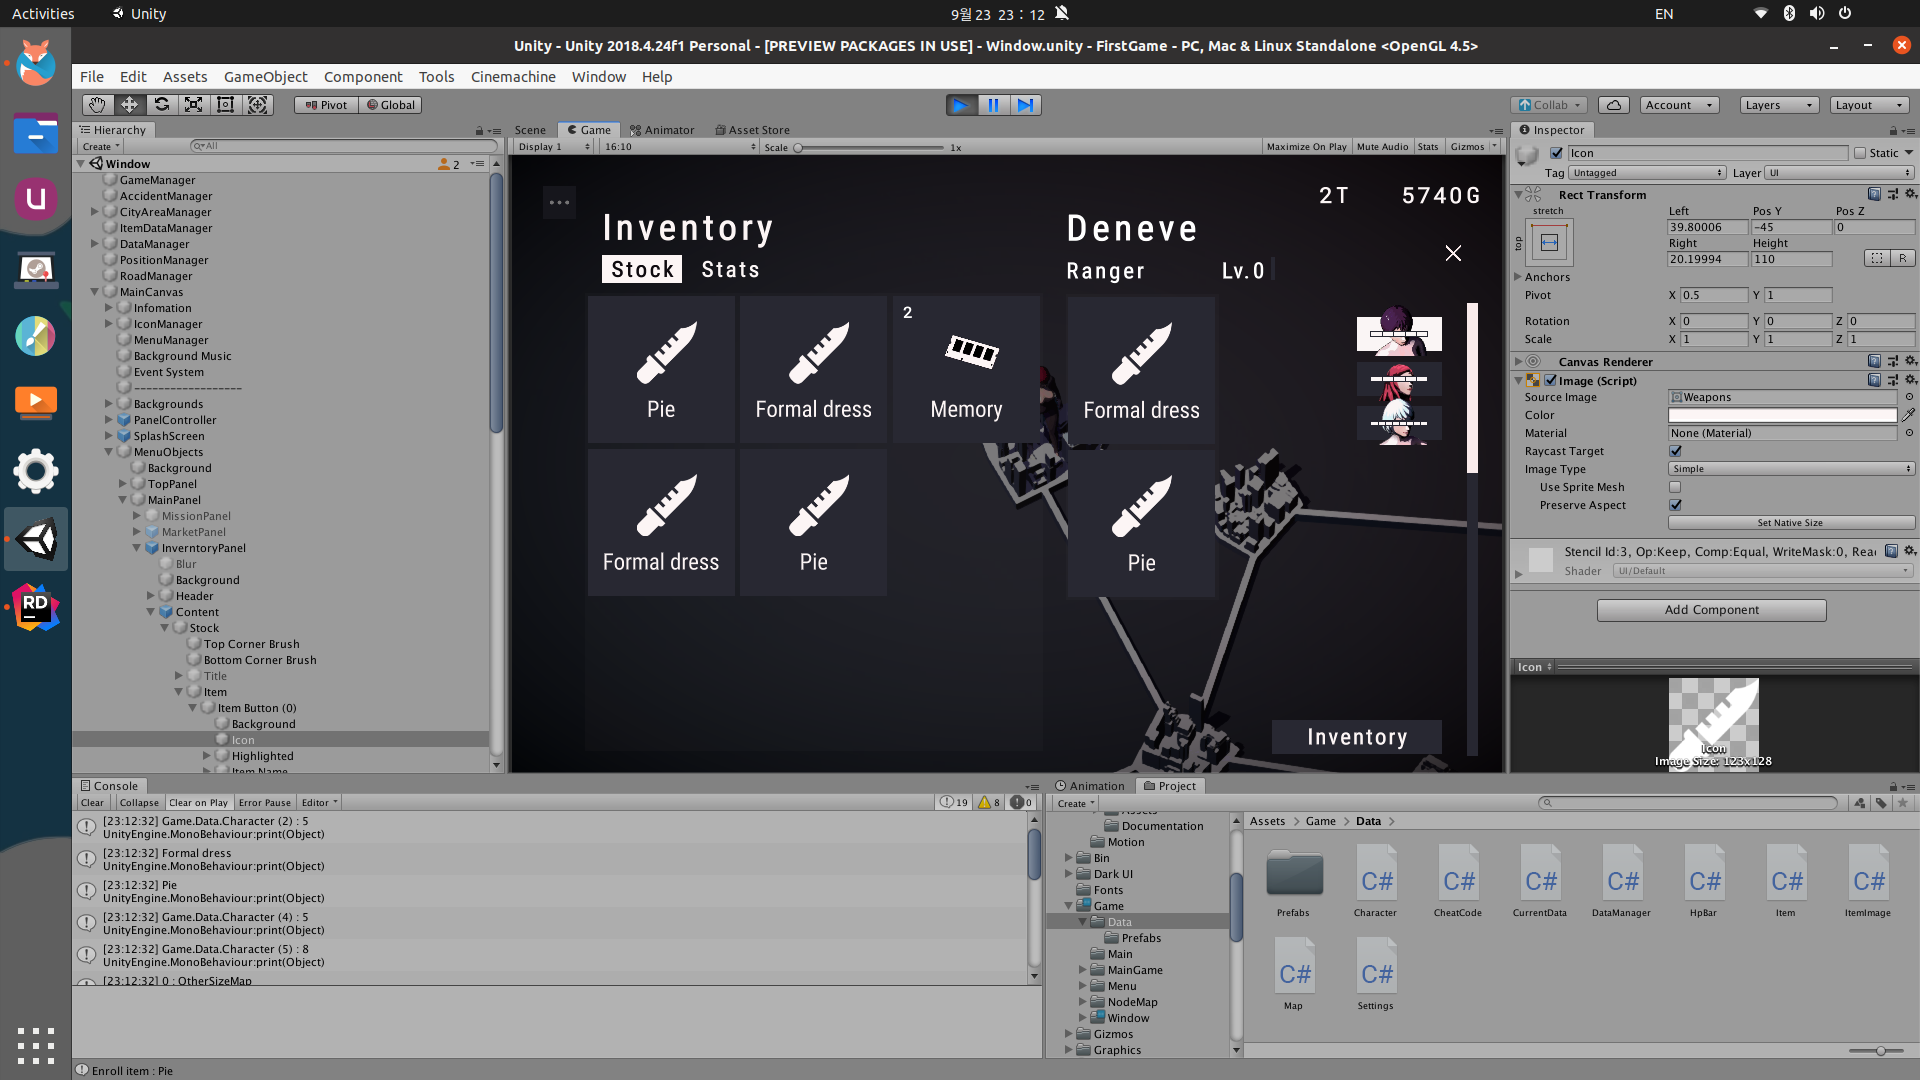Toggle Maximize On Play
The image size is (1920, 1080).
(x=1306, y=147)
